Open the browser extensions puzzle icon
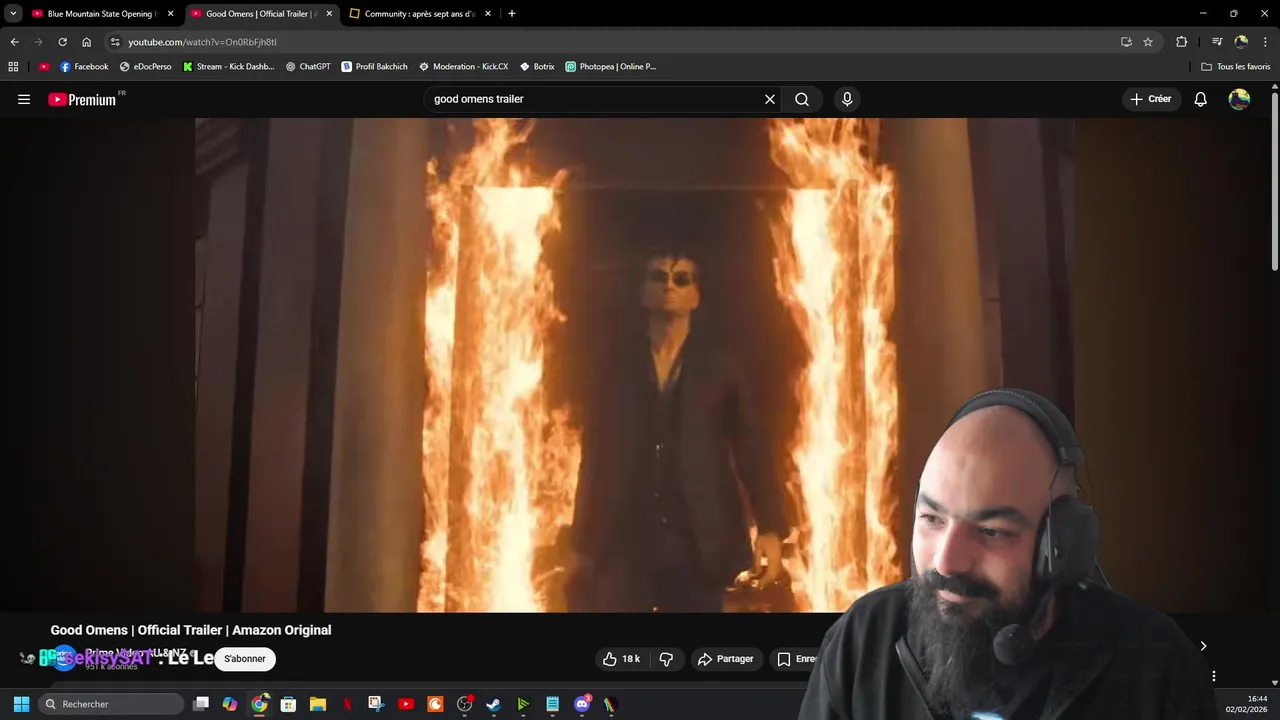Screen dimensions: 1280x720 tap(1182, 42)
